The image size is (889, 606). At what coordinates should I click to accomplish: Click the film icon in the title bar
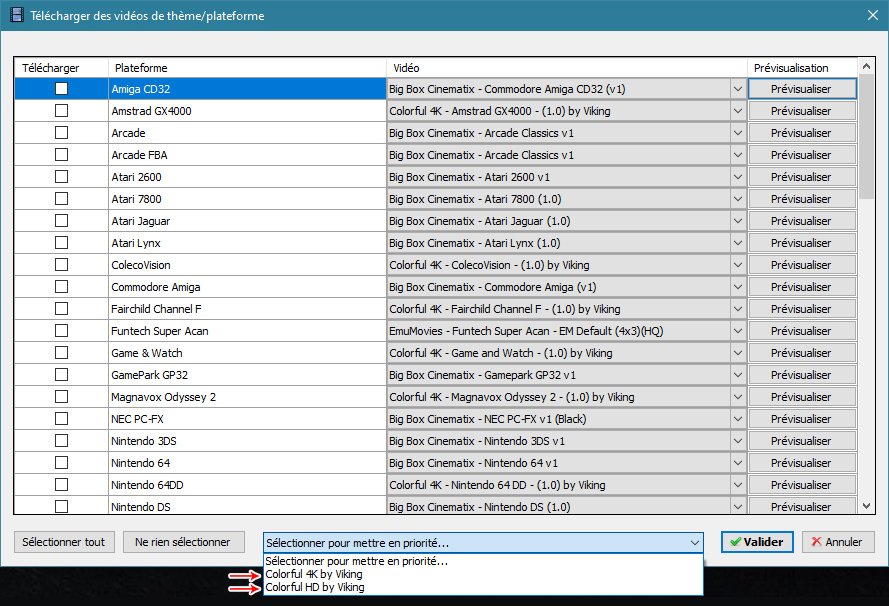[x=17, y=15]
